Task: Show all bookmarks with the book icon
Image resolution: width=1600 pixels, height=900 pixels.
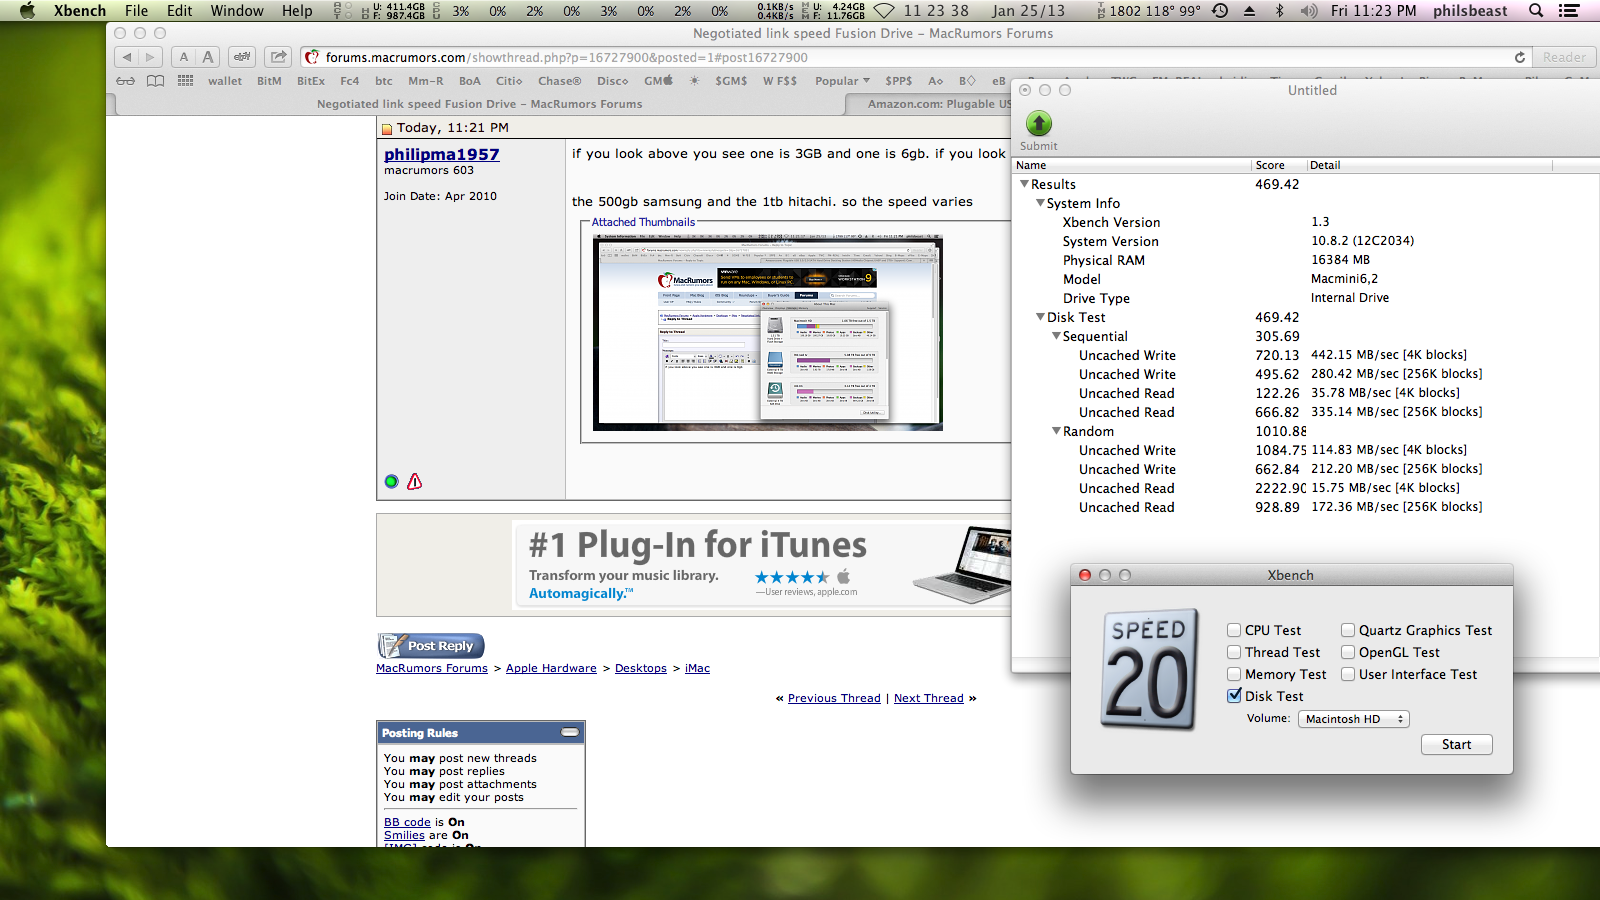Action: [x=156, y=81]
